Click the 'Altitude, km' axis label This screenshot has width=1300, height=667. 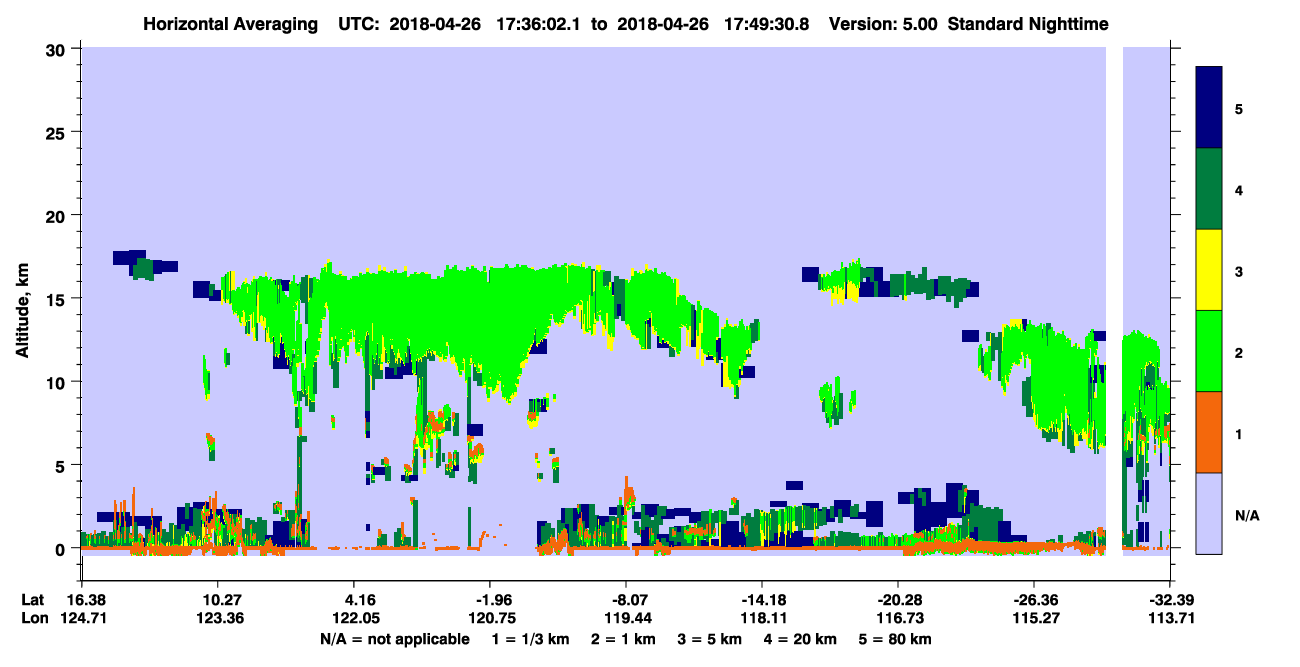(x=22, y=313)
